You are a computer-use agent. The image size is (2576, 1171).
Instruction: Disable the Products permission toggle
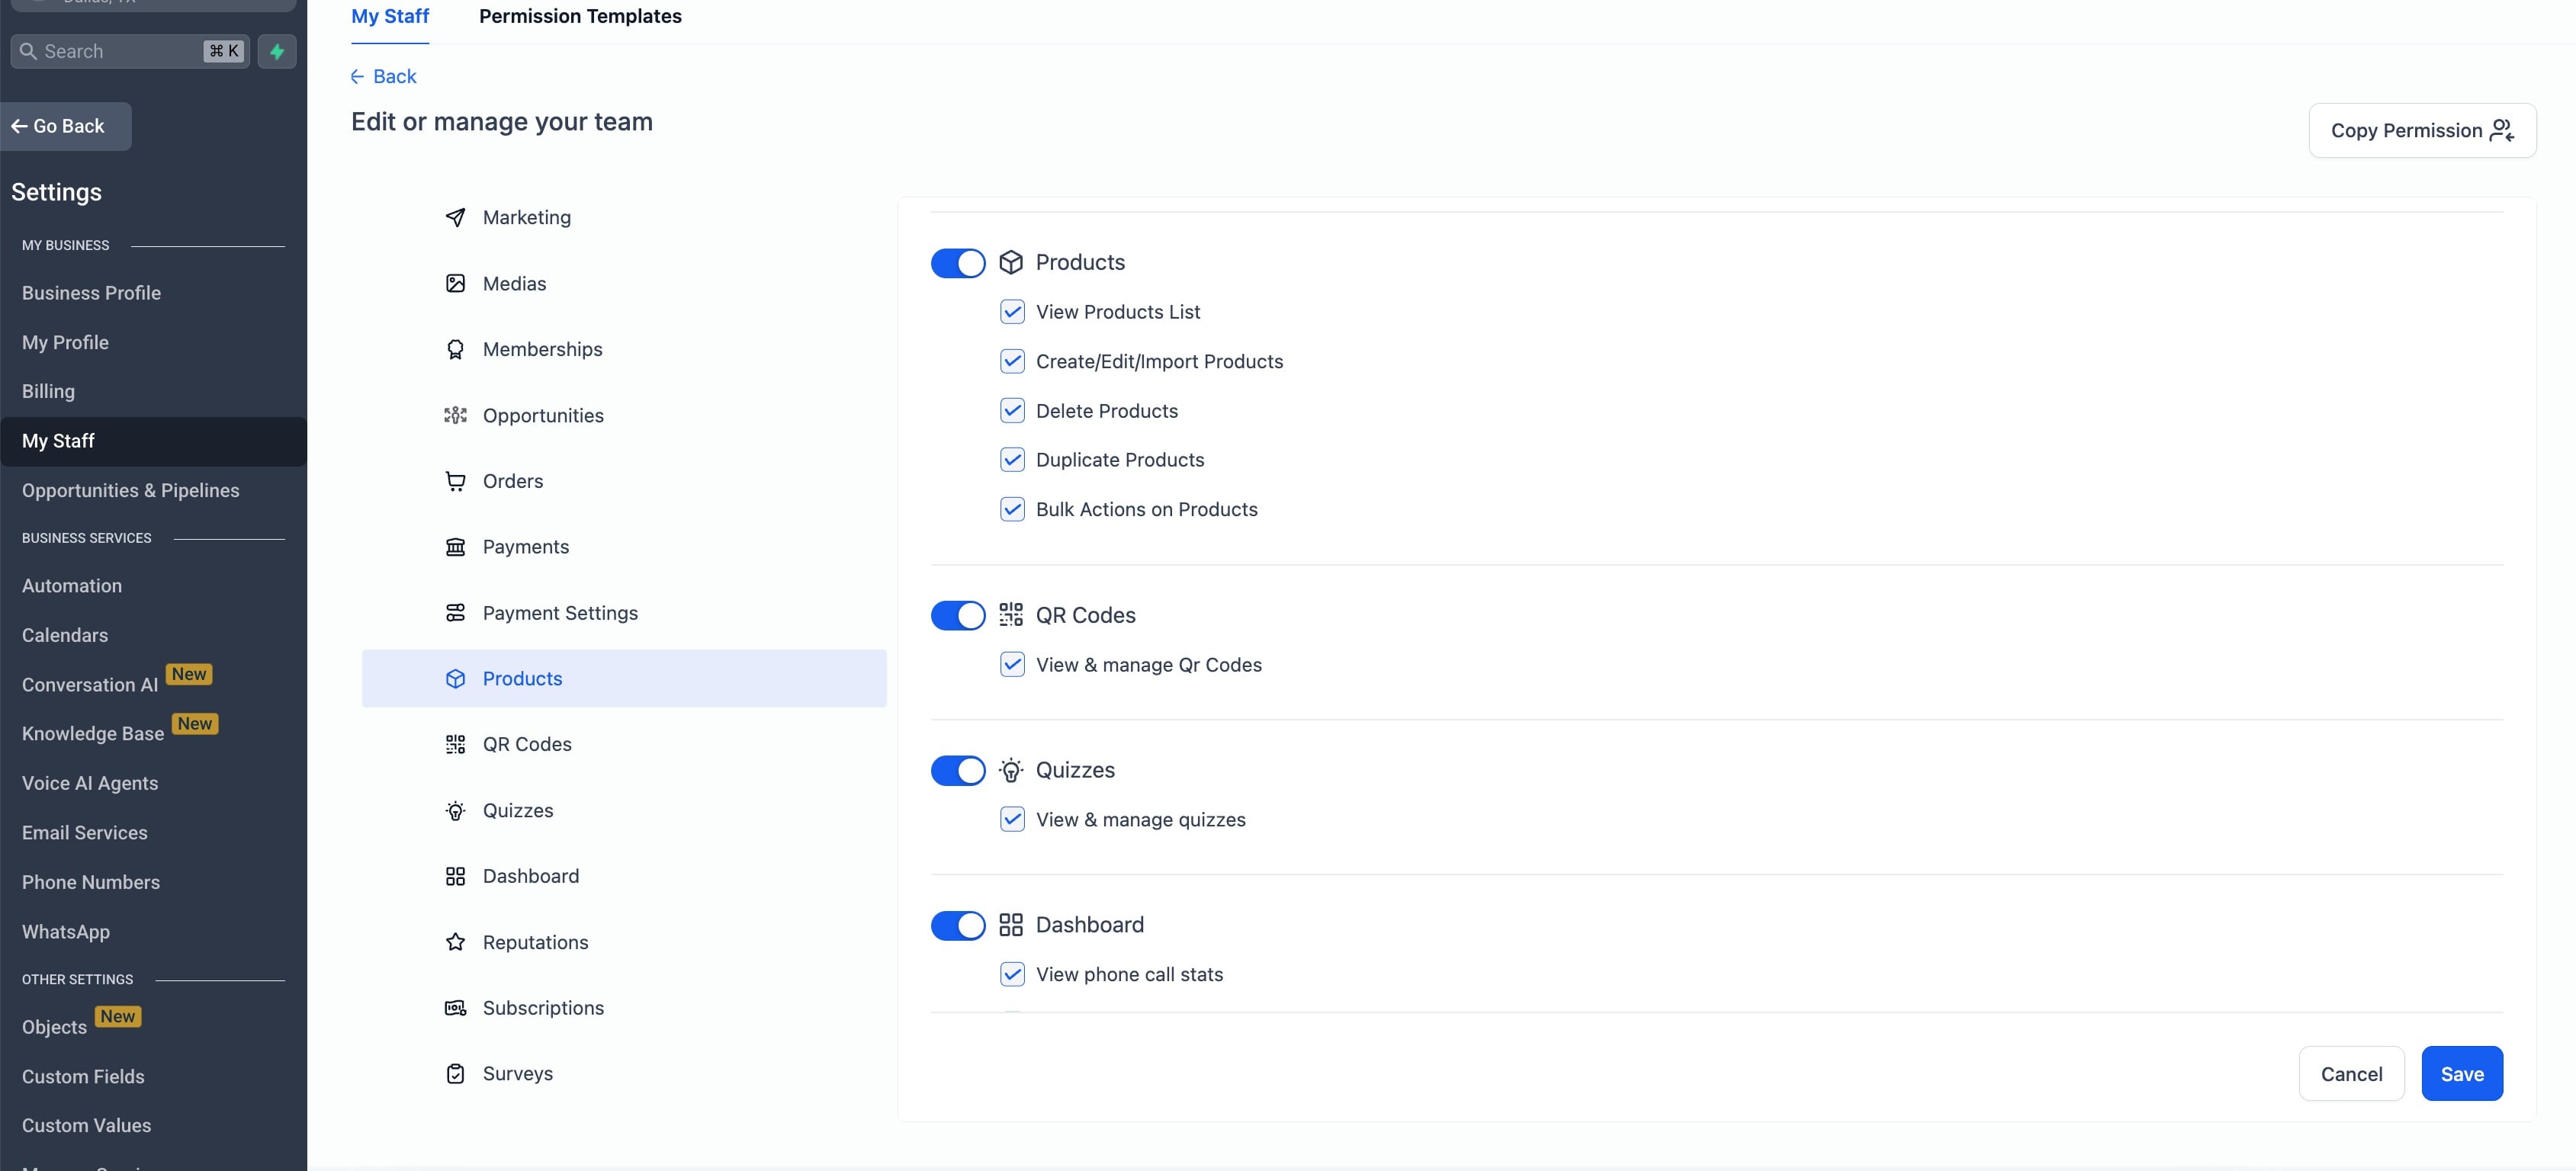957,263
